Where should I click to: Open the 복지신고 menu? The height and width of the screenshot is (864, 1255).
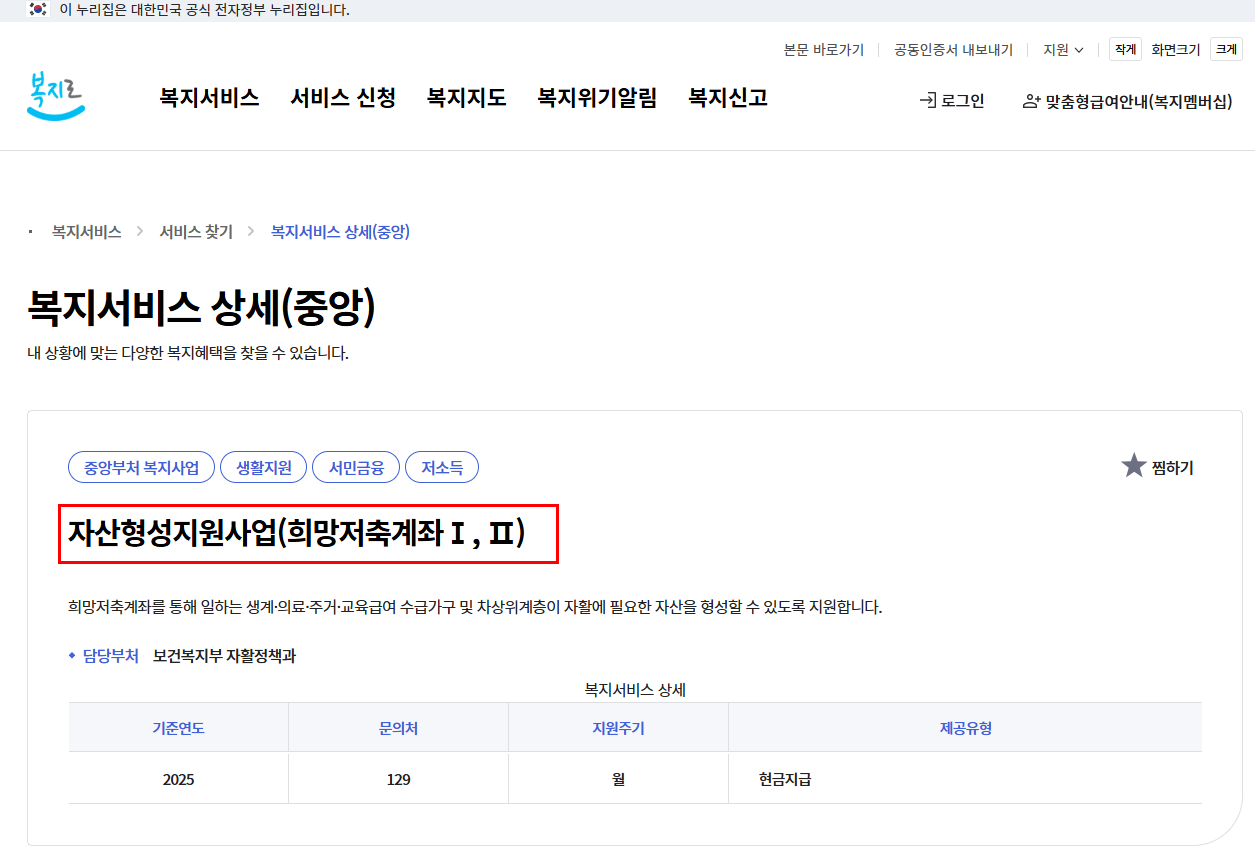[x=725, y=97]
